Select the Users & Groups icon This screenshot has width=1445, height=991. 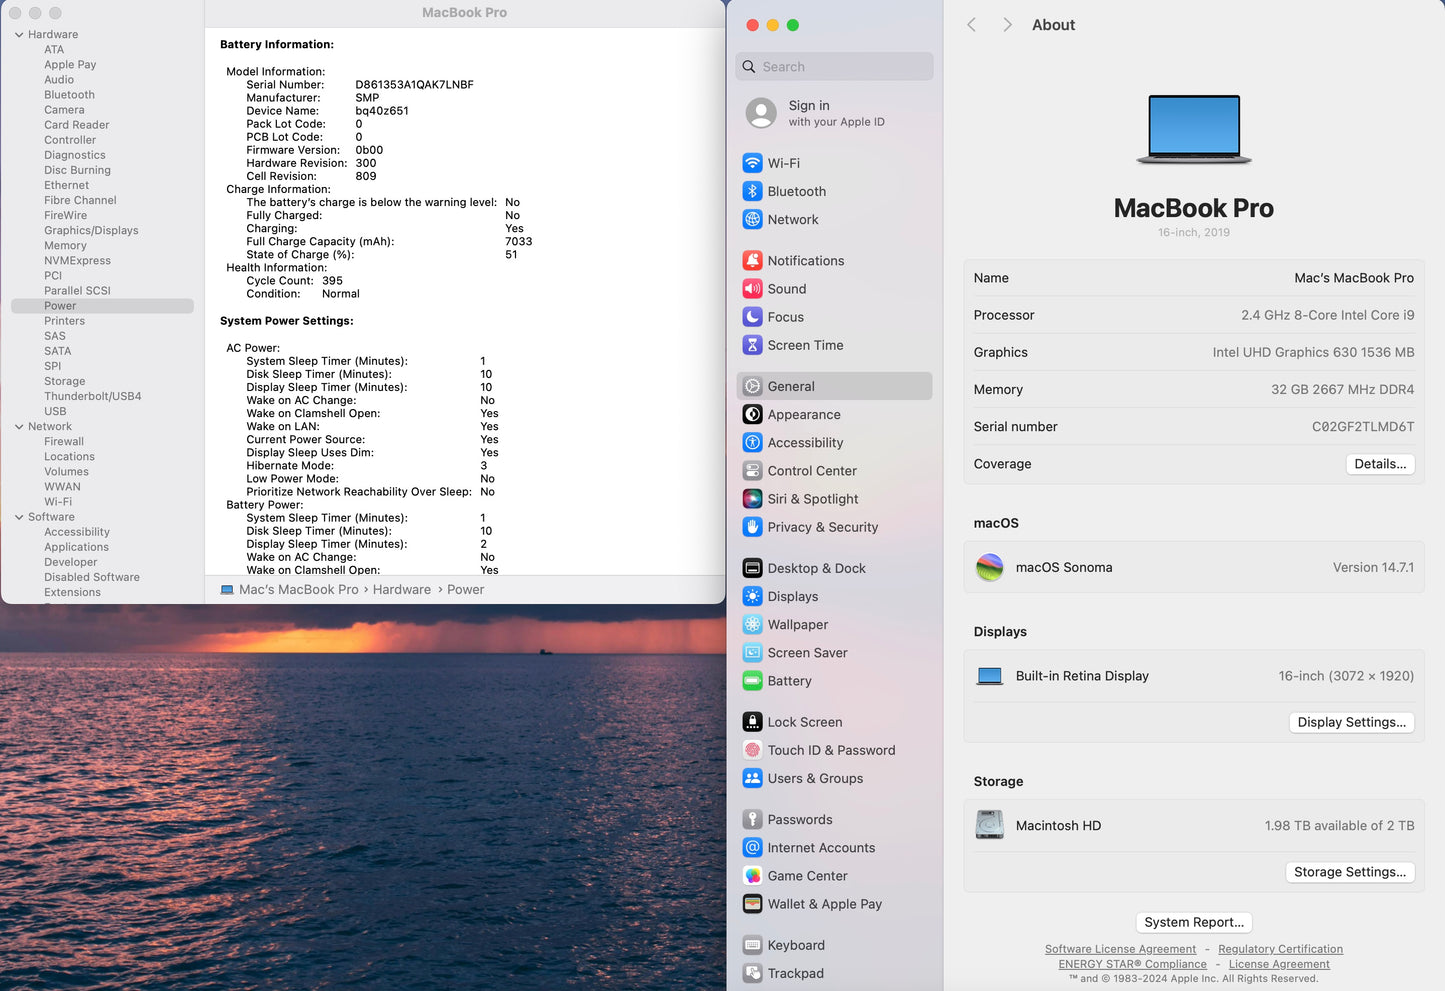753,778
